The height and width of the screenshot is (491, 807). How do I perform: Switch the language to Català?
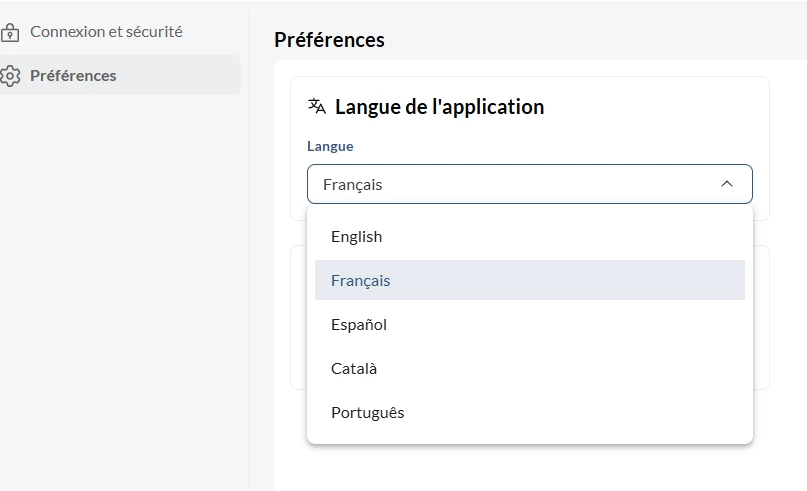(x=354, y=369)
